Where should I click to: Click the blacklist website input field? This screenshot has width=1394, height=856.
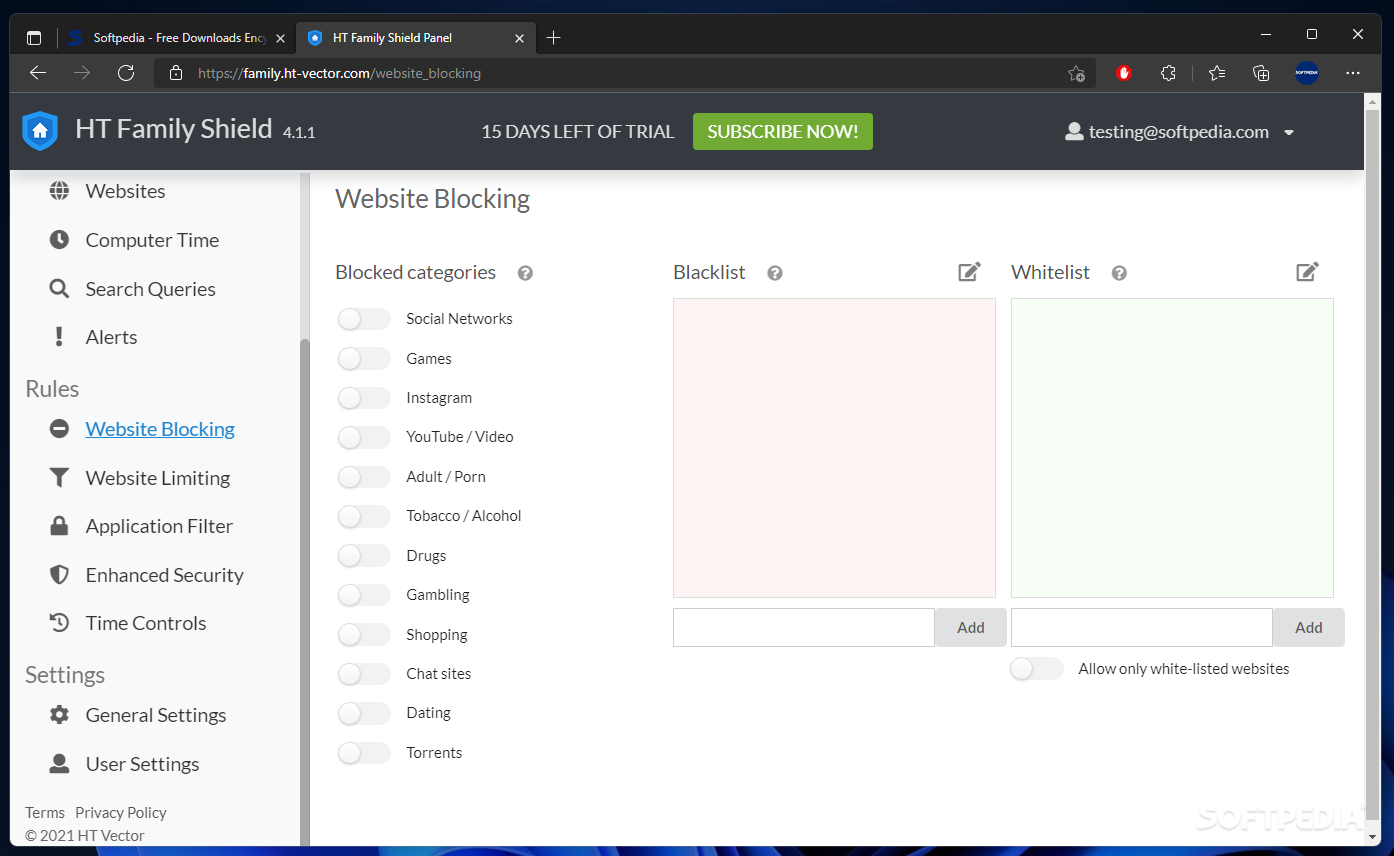804,628
